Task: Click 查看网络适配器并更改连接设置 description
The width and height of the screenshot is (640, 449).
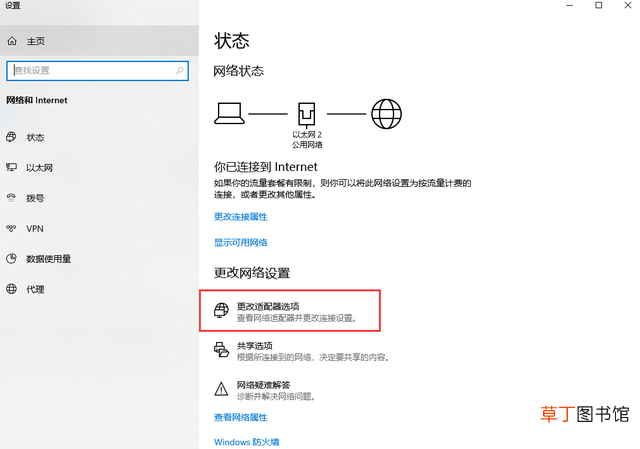Action: (297, 318)
